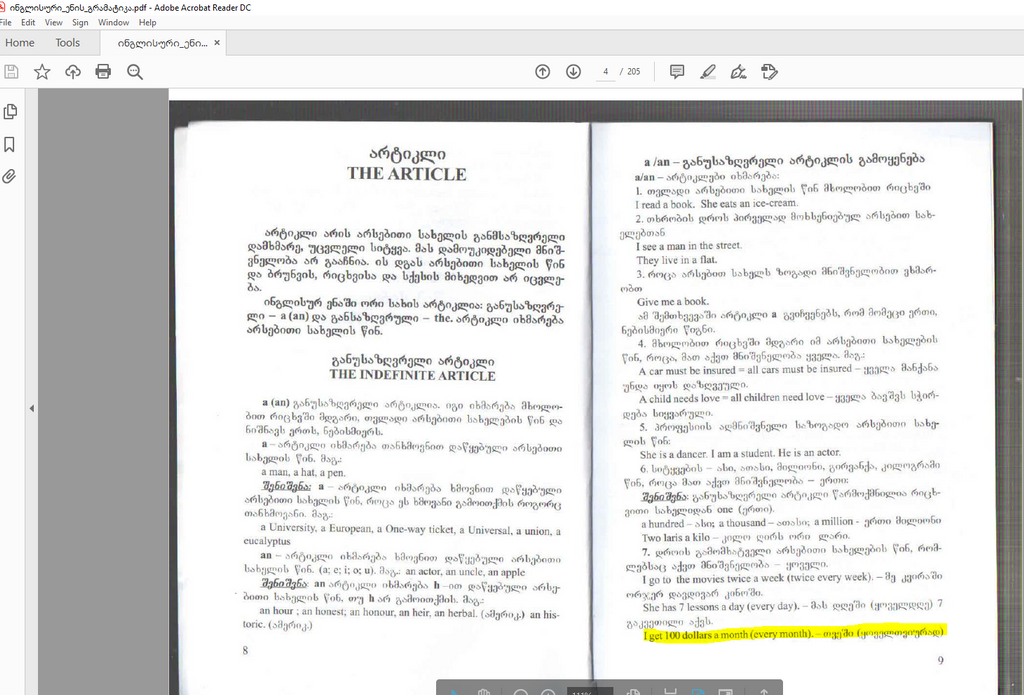The image size is (1024, 695).
Task: Click the line starting 'an hour ; an honest'
Action: [x=409, y=613]
